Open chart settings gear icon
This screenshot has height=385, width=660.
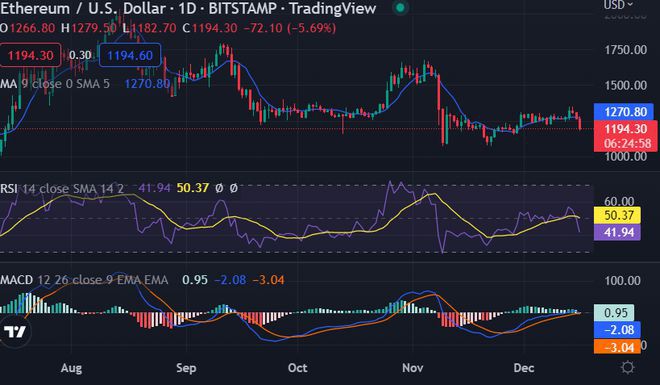pos(628,367)
